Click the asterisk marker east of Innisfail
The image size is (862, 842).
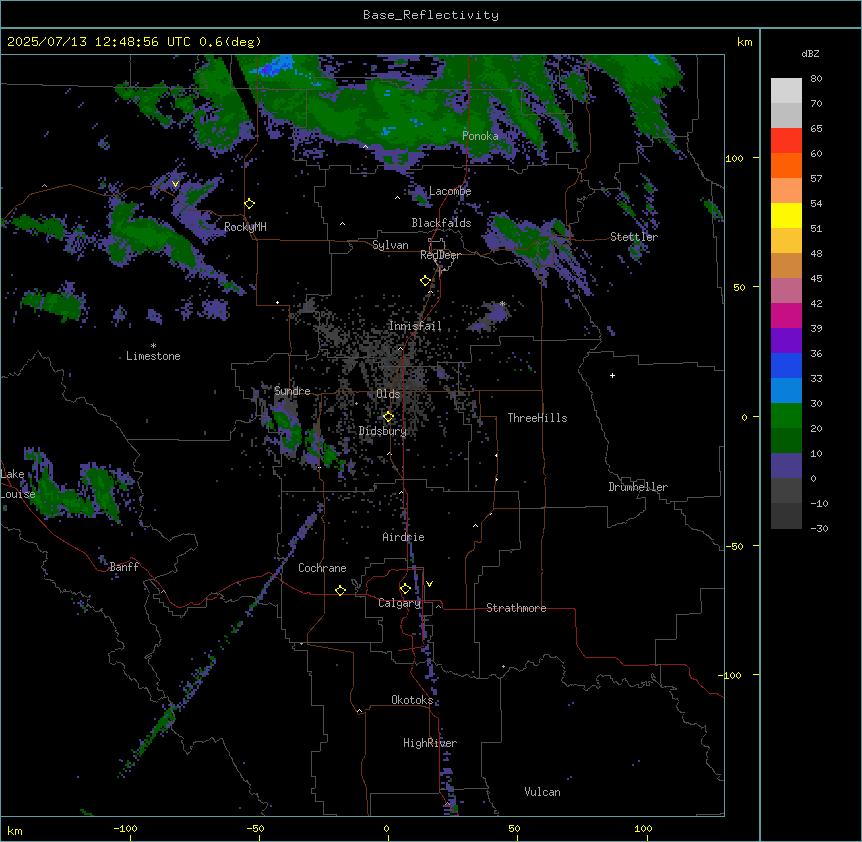(502, 304)
